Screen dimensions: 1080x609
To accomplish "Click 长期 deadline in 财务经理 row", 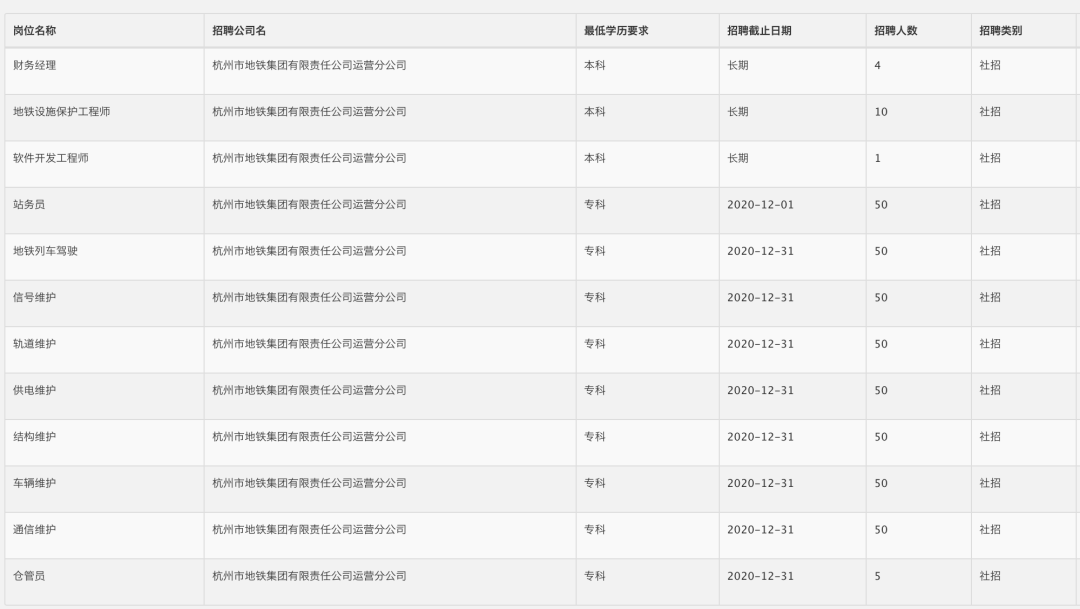I will pos(738,65).
